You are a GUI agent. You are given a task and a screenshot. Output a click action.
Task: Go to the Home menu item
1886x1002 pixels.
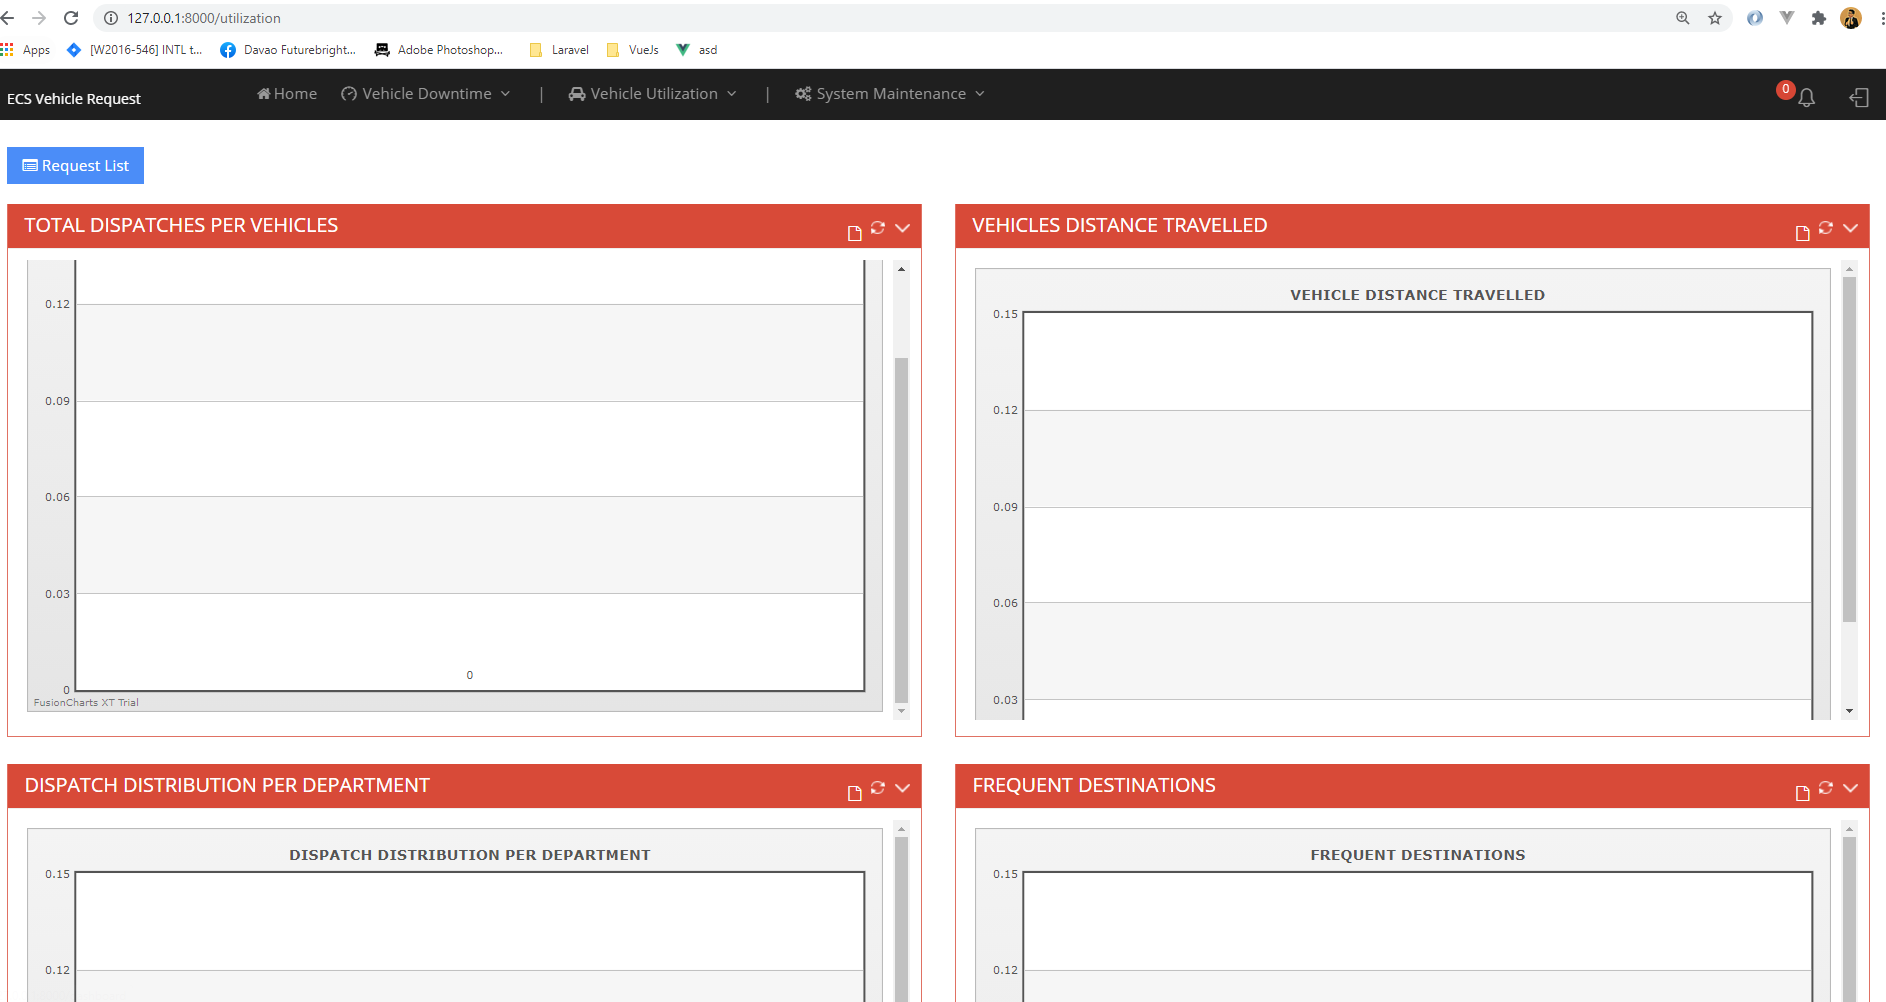287,94
